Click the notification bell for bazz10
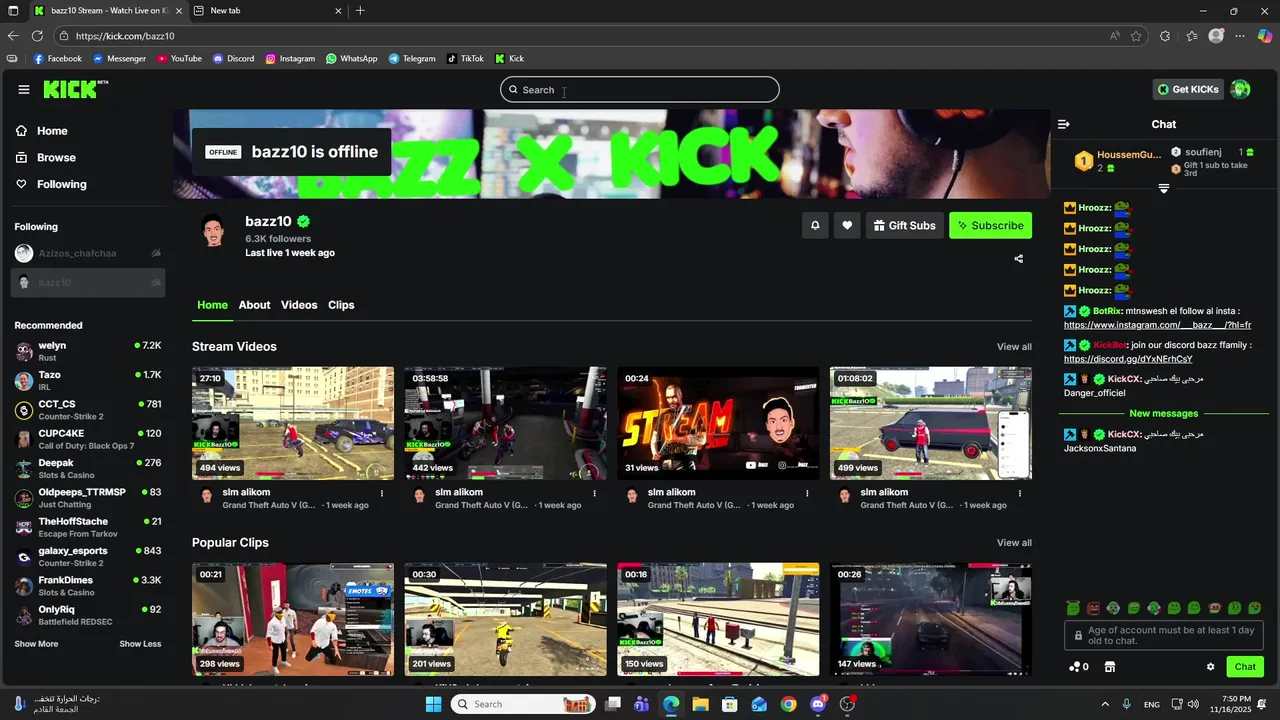Viewport: 1280px width, 720px height. click(815, 226)
